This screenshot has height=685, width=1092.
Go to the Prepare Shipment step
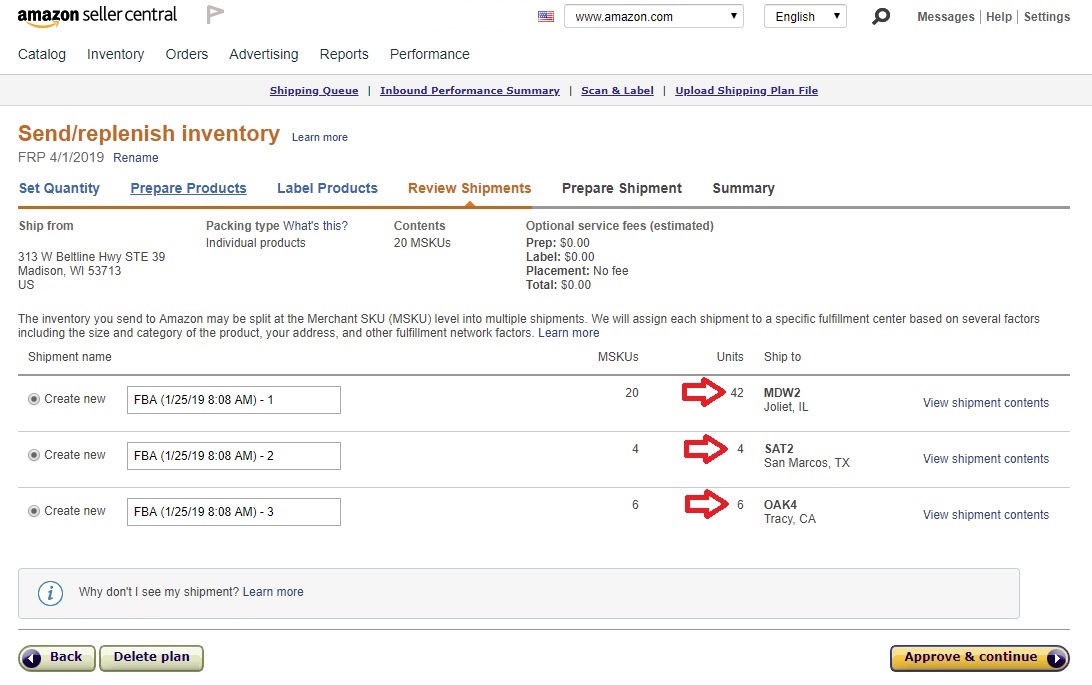(x=622, y=188)
